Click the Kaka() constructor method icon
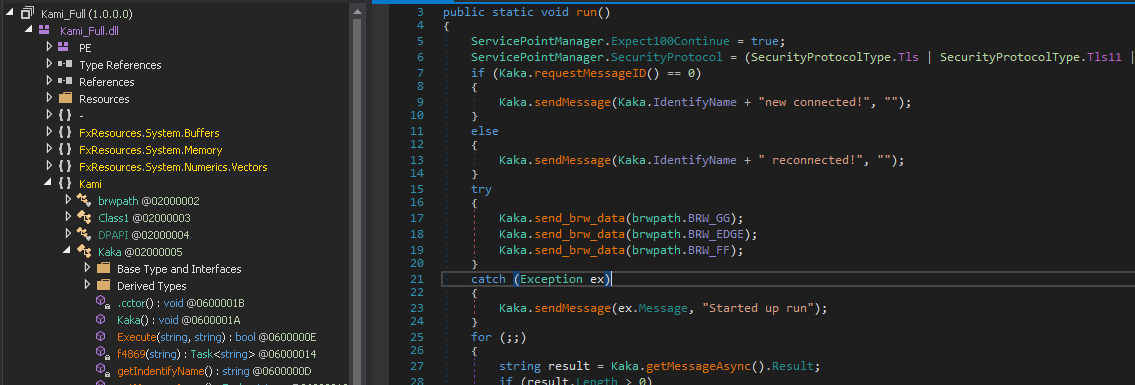1135x385 pixels. click(x=101, y=319)
